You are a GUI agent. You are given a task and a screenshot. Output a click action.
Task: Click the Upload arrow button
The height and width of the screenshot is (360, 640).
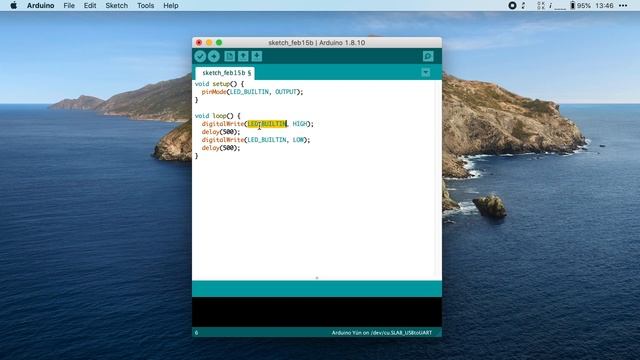click(x=213, y=56)
